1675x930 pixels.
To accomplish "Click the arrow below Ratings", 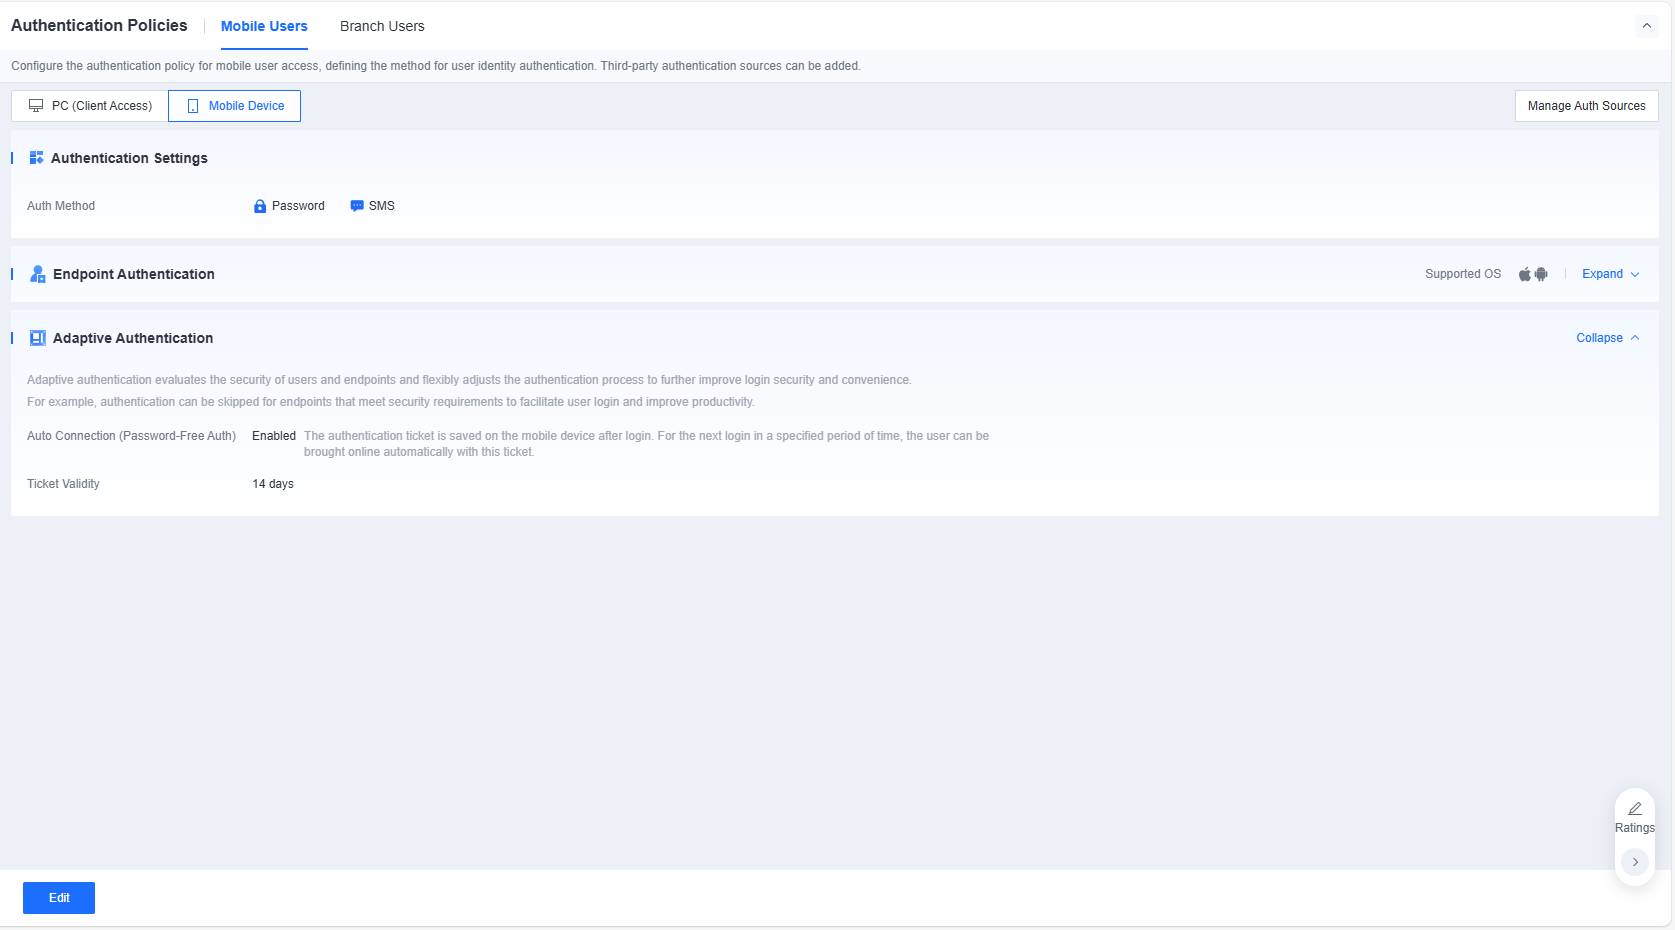I will [1635, 862].
